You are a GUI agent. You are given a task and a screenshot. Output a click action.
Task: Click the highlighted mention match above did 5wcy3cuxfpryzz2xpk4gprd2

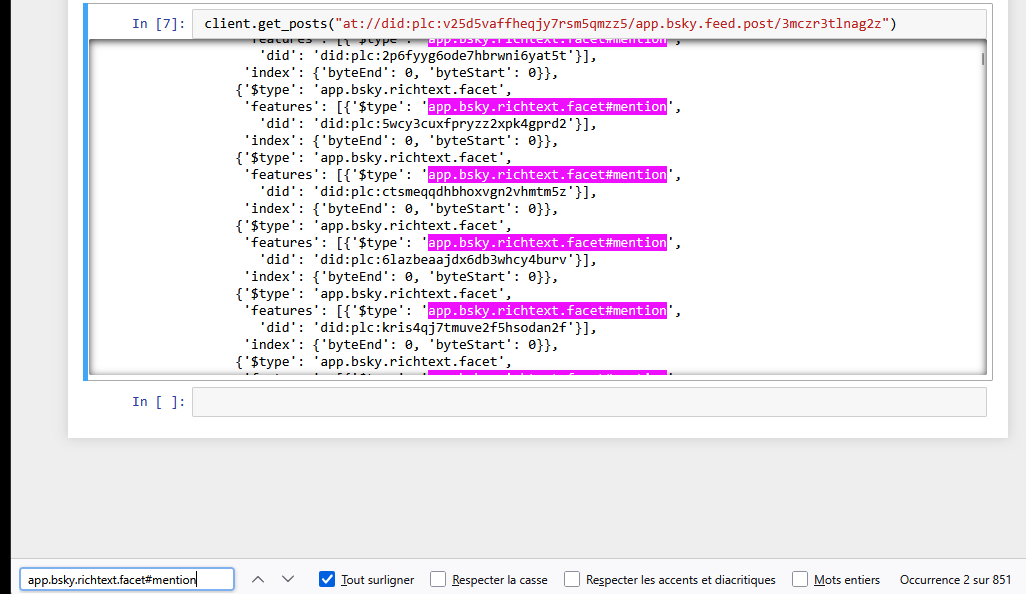[x=547, y=106]
